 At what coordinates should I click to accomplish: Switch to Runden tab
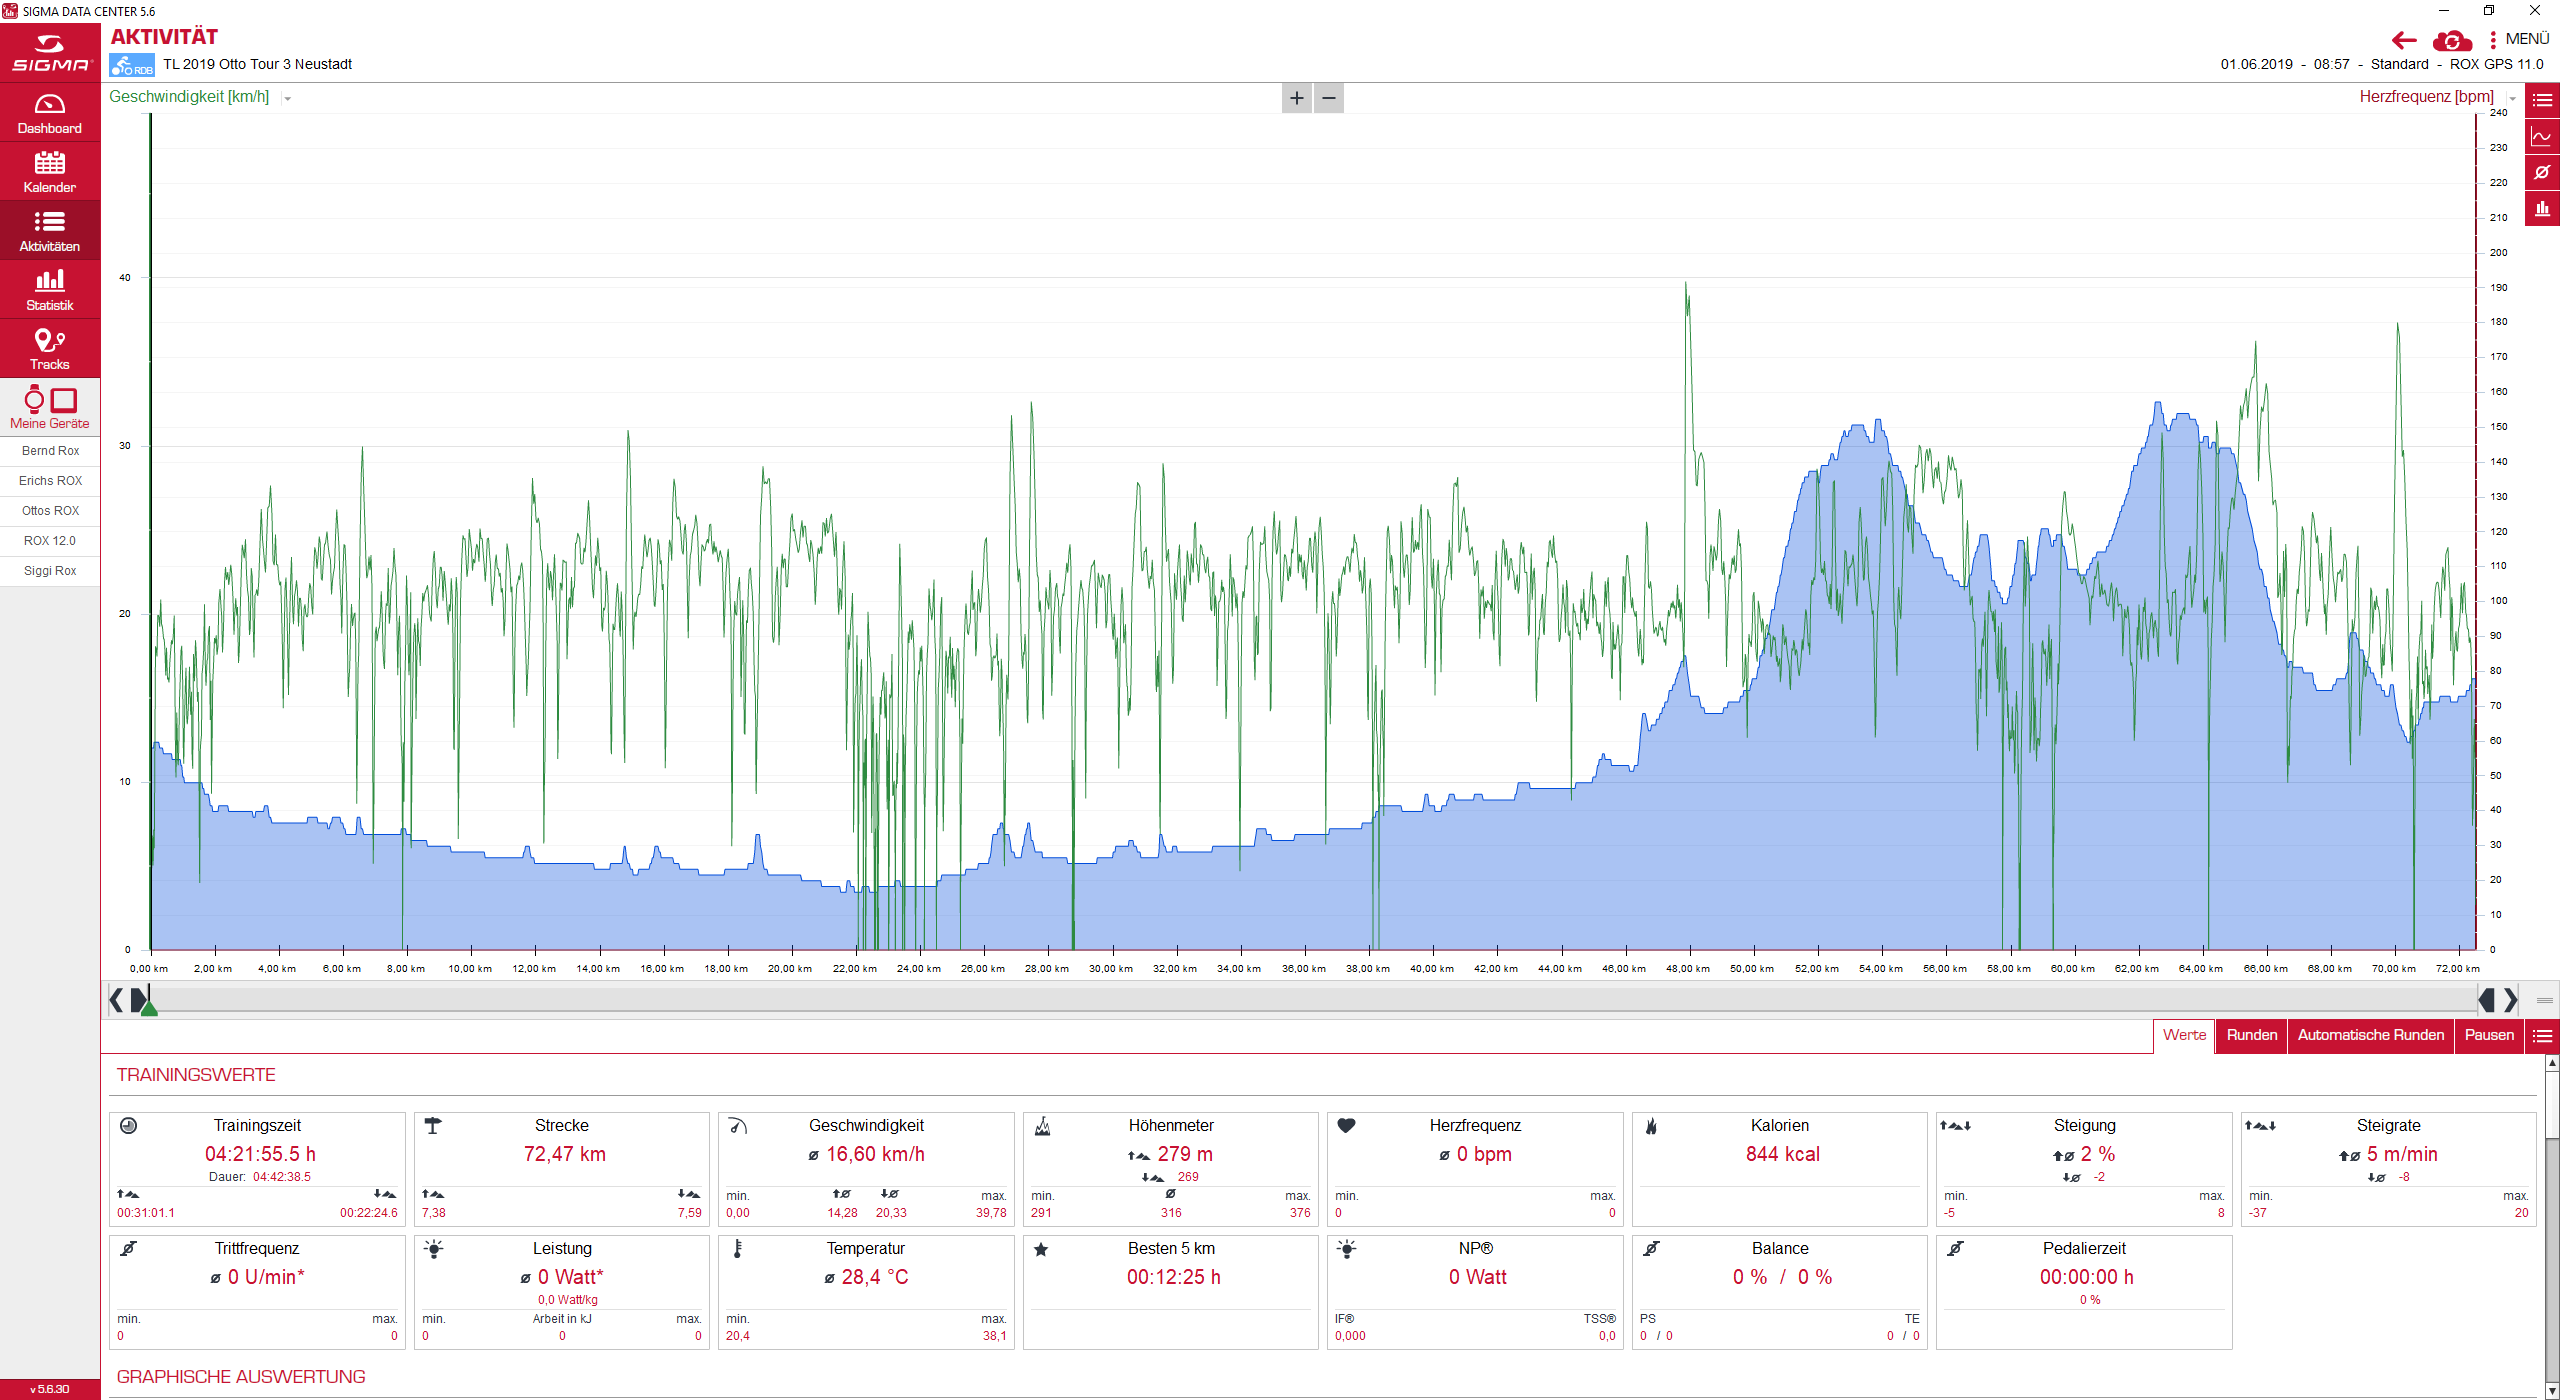[x=2251, y=1035]
